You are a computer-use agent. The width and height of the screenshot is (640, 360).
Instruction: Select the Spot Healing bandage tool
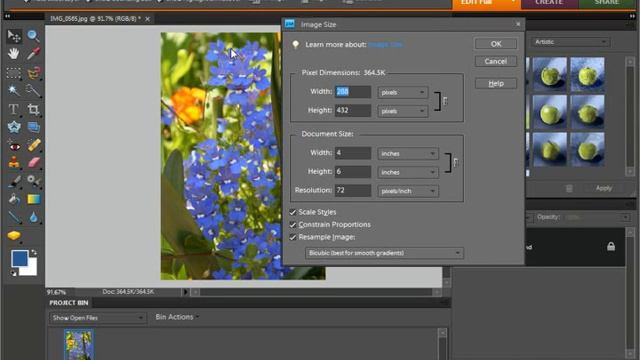33,146
